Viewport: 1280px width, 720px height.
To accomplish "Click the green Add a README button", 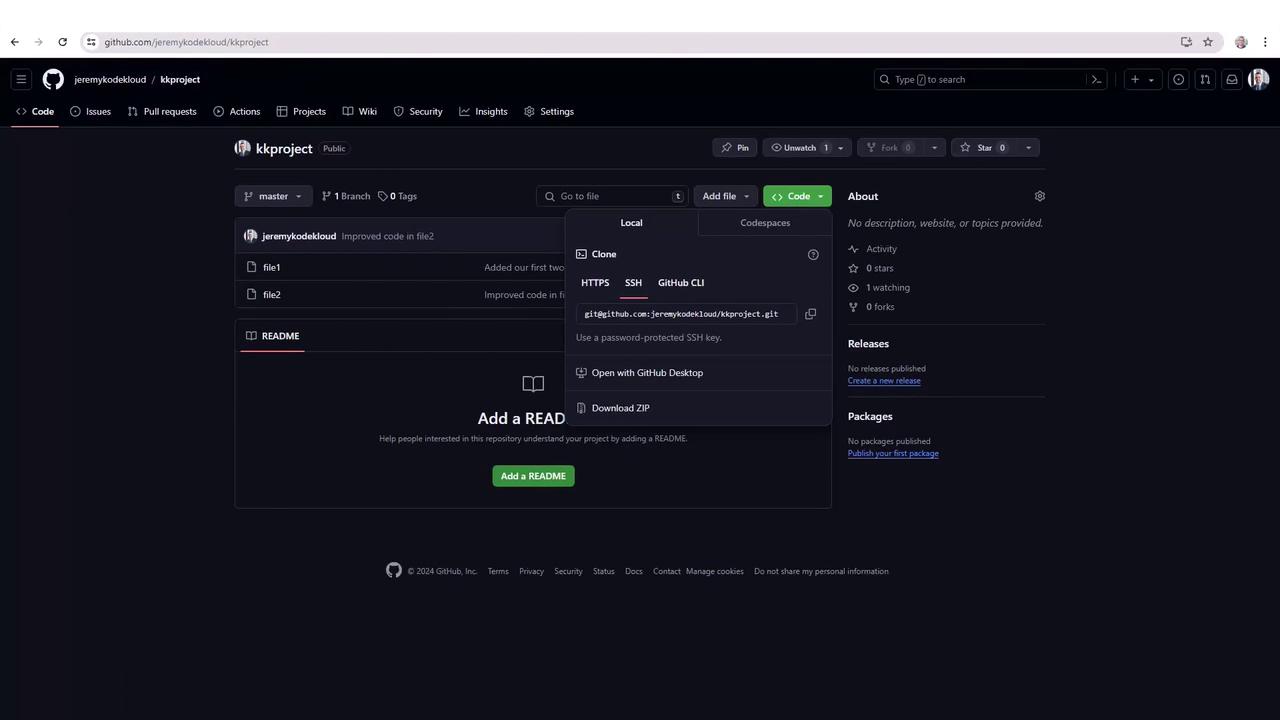I will [533, 476].
